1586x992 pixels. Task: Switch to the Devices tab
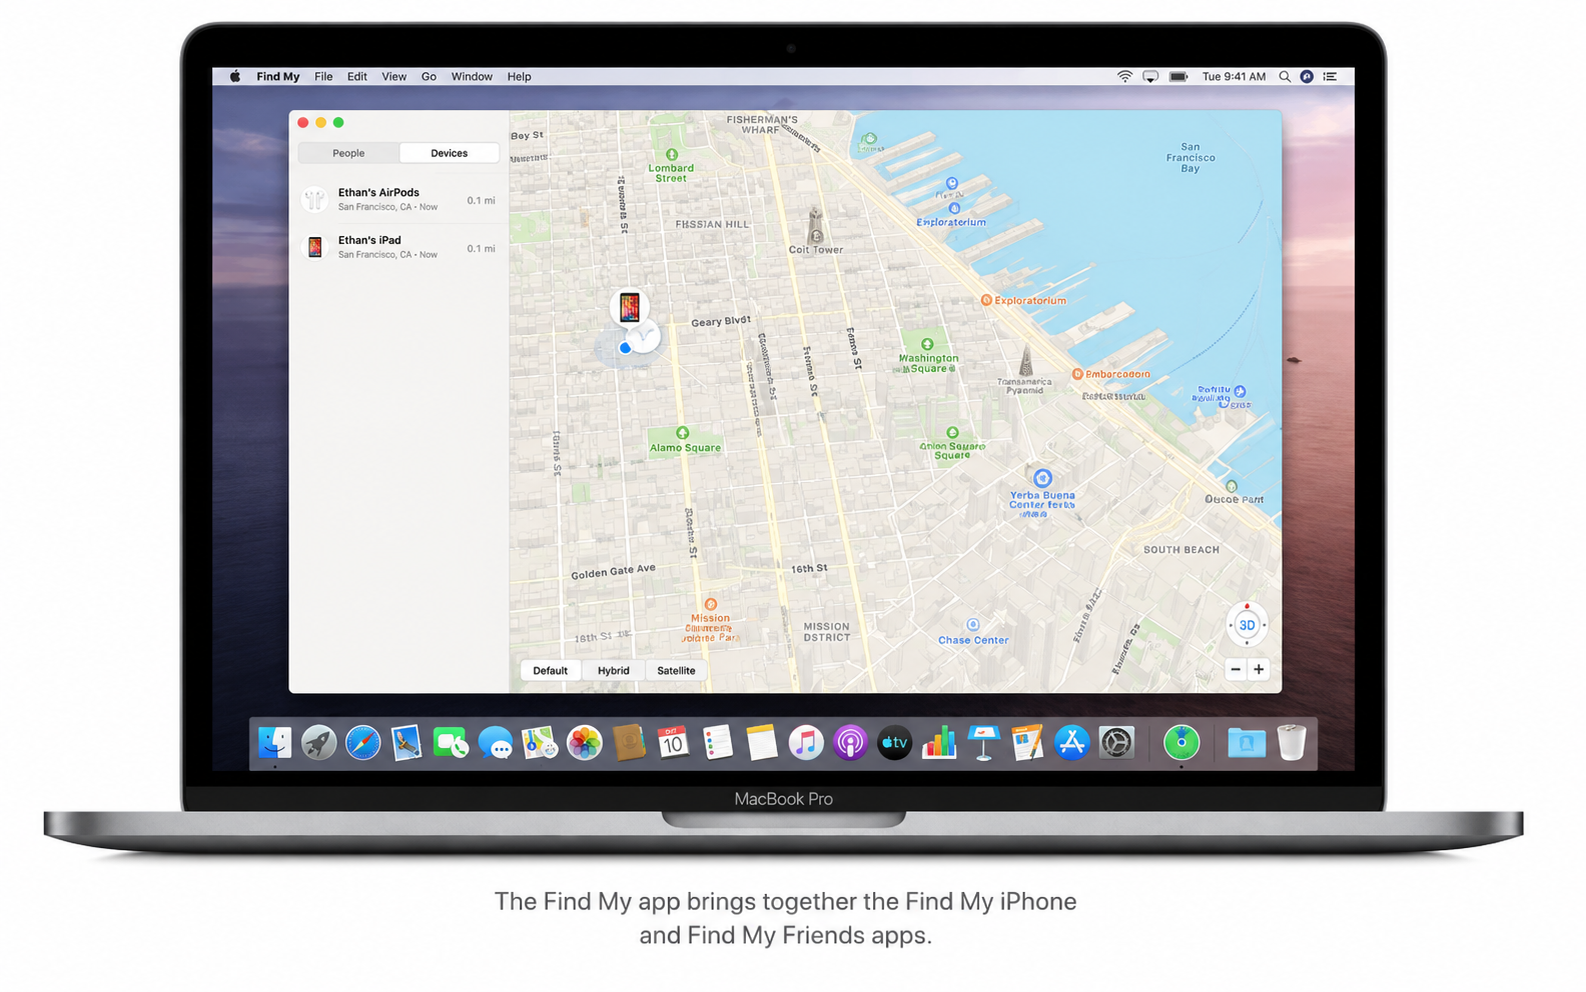point(449,153)
